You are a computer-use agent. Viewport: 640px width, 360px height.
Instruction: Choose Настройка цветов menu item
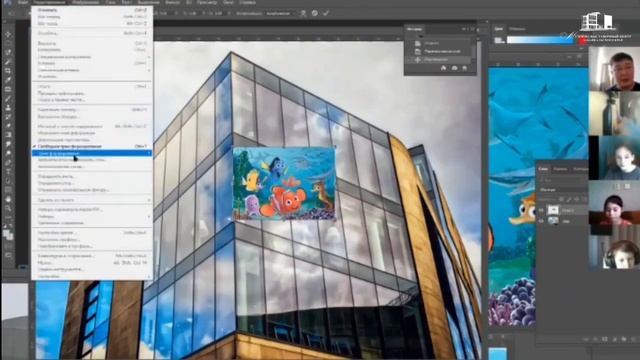(x=92, y=233)
